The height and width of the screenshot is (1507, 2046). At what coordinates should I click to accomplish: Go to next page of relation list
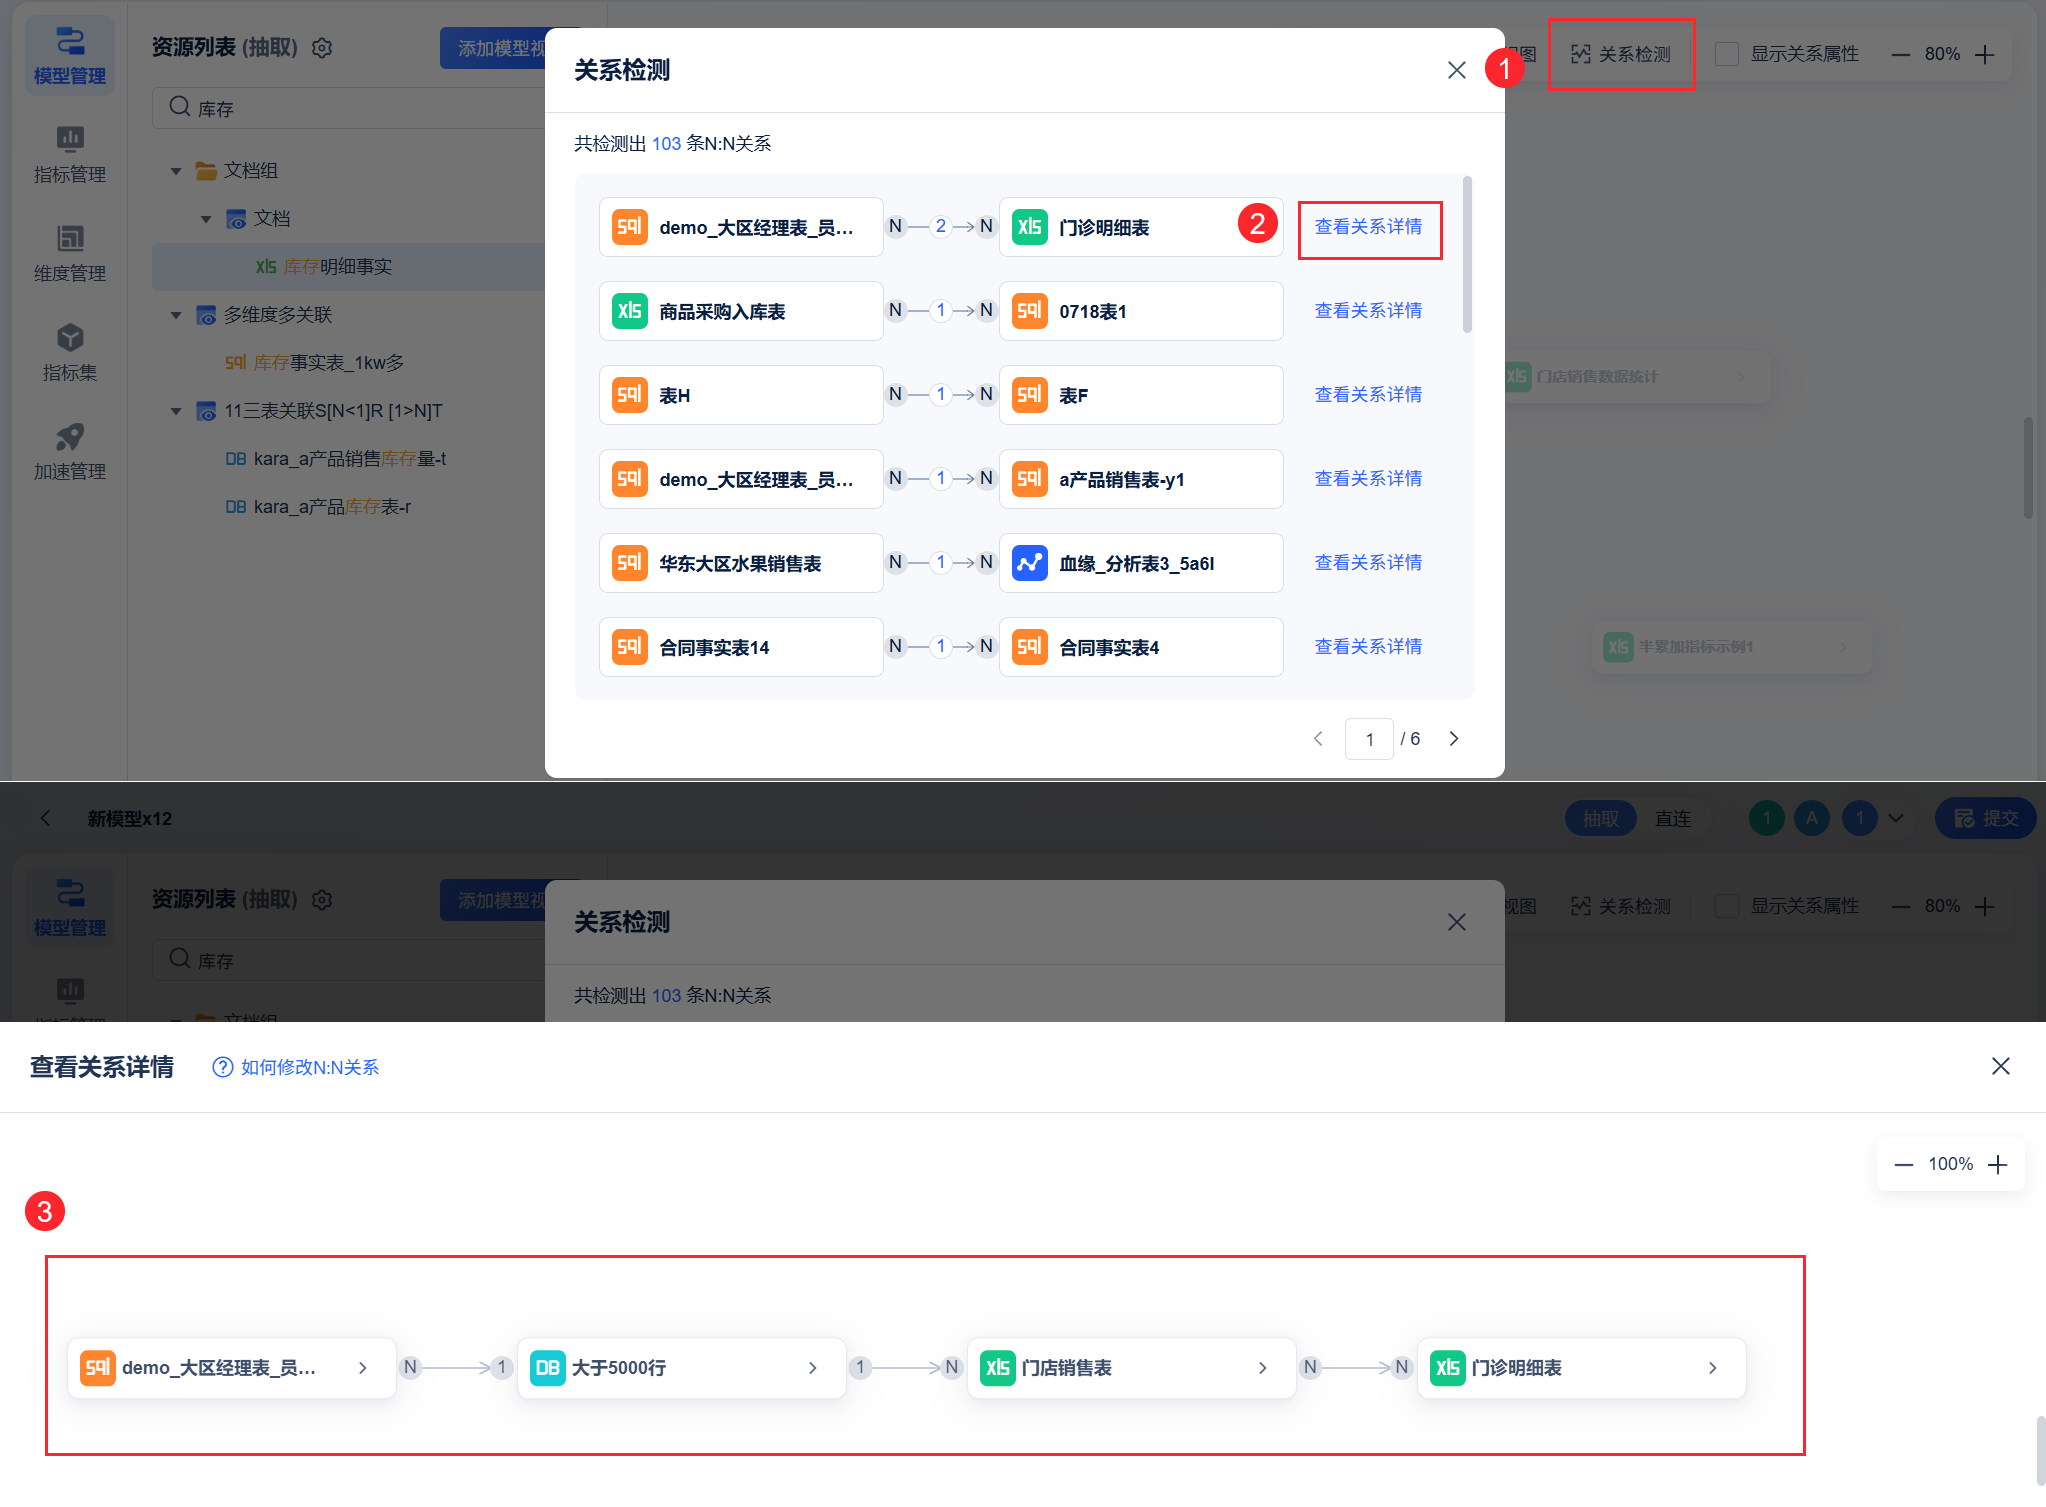pos(1454,739)
